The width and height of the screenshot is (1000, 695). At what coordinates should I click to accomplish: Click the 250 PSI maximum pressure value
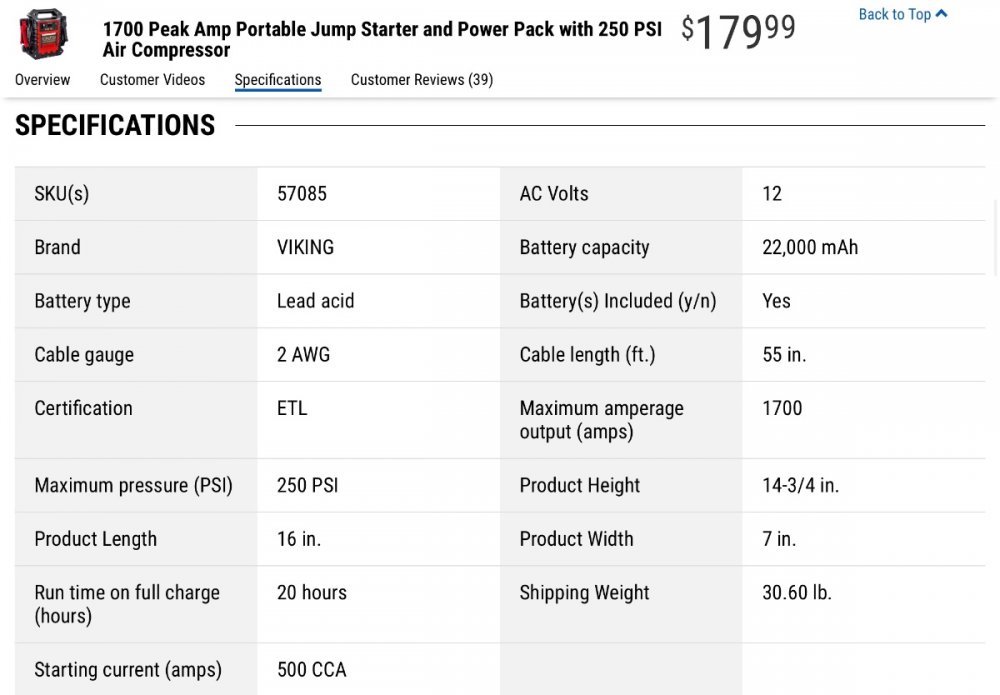pos(308,486)
